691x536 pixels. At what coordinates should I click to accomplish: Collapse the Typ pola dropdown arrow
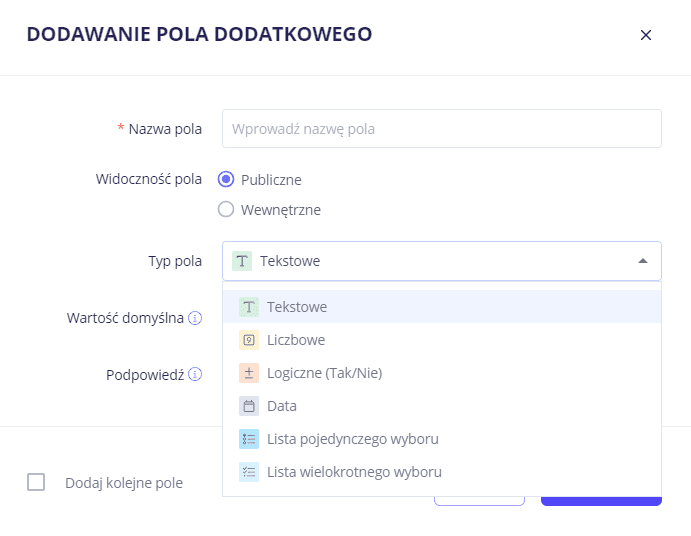click(642, 261)
